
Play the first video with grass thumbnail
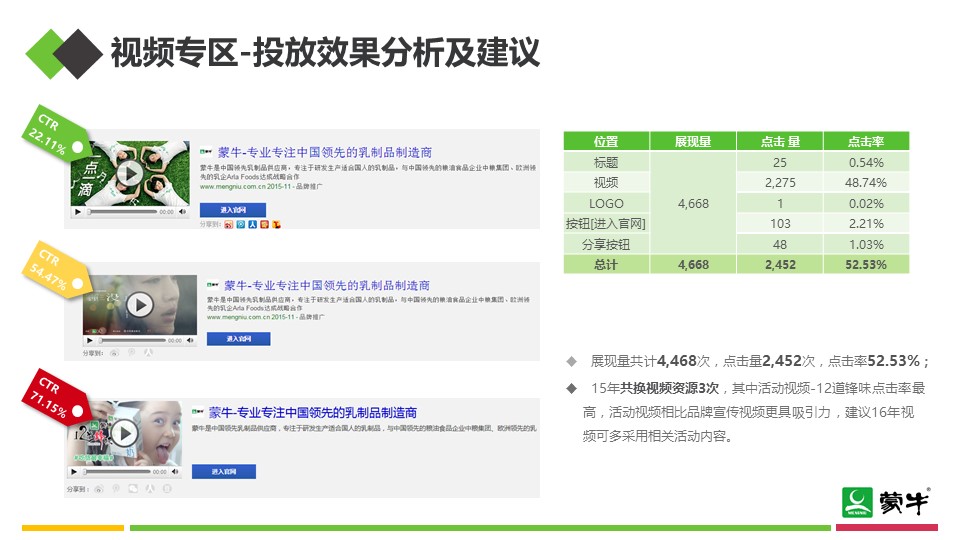129,174
